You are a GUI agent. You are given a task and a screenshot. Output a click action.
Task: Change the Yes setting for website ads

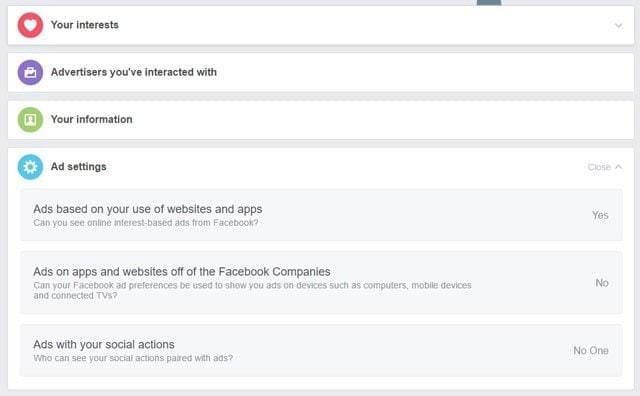(600, 215)
